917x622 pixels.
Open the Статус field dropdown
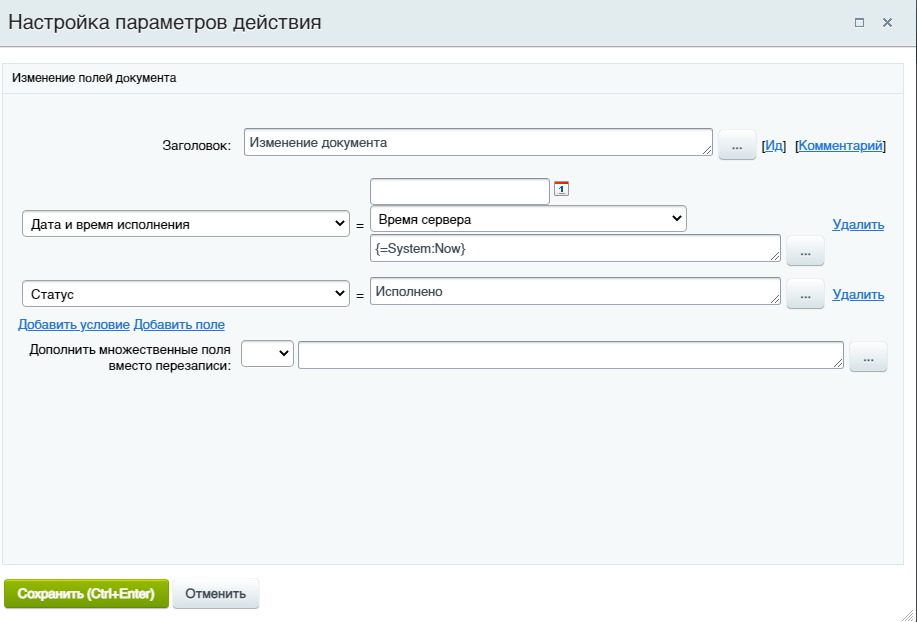[x=186, y=293]
